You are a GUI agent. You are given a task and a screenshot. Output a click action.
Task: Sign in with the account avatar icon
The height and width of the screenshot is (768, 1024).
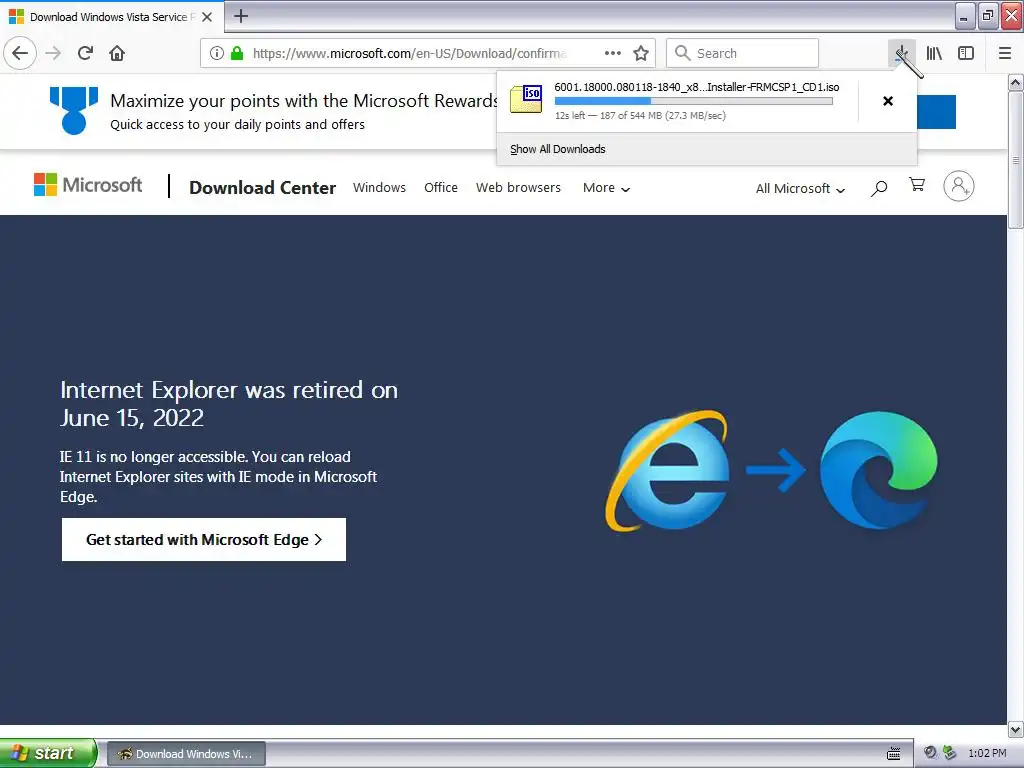[x=959, y=186]
